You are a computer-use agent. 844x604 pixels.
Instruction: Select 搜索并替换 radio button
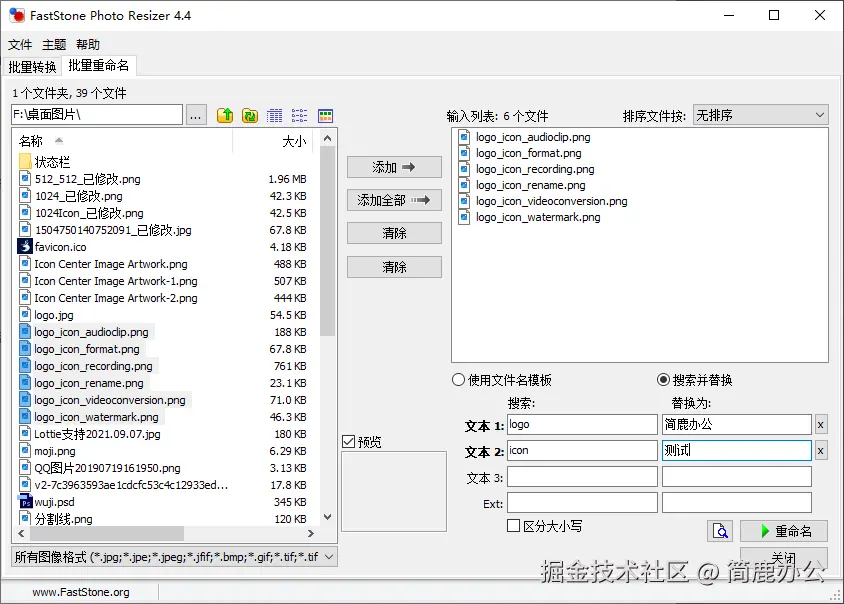click(663, 380)
